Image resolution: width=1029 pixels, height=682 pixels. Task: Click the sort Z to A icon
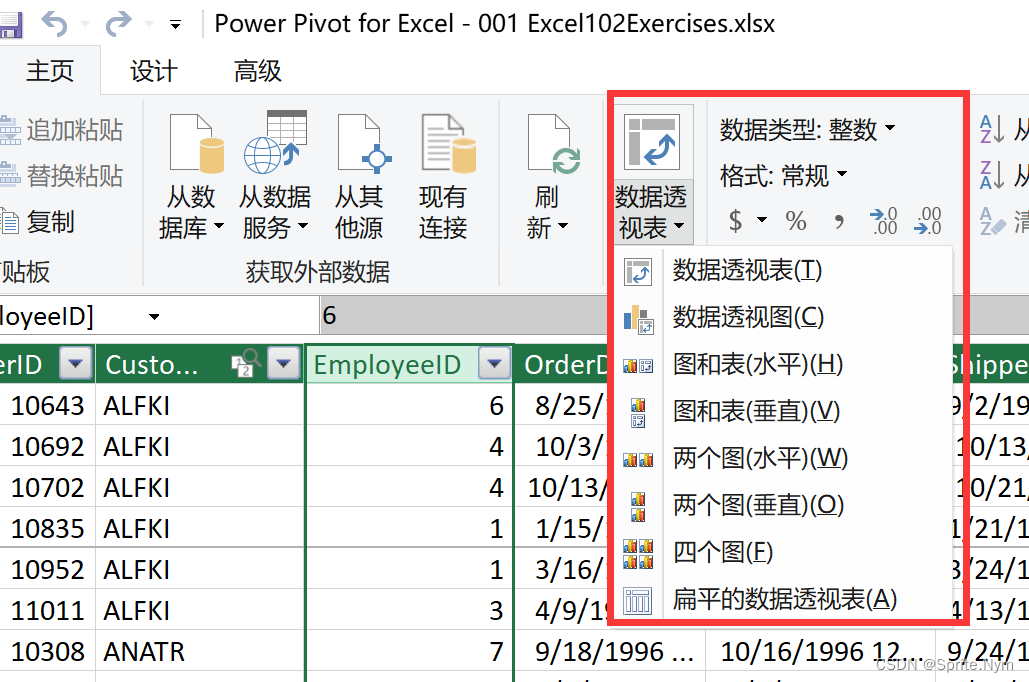(x=991, y=175)
